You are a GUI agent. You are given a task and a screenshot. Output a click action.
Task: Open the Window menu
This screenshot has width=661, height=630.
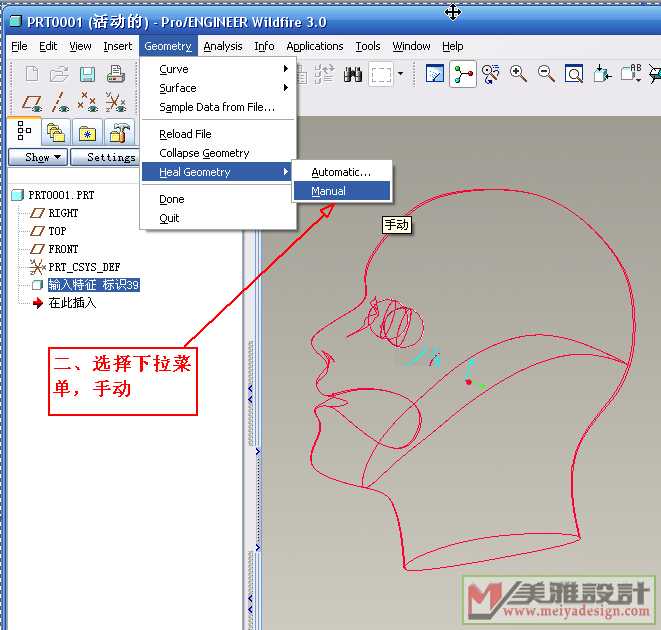(411, 46)
